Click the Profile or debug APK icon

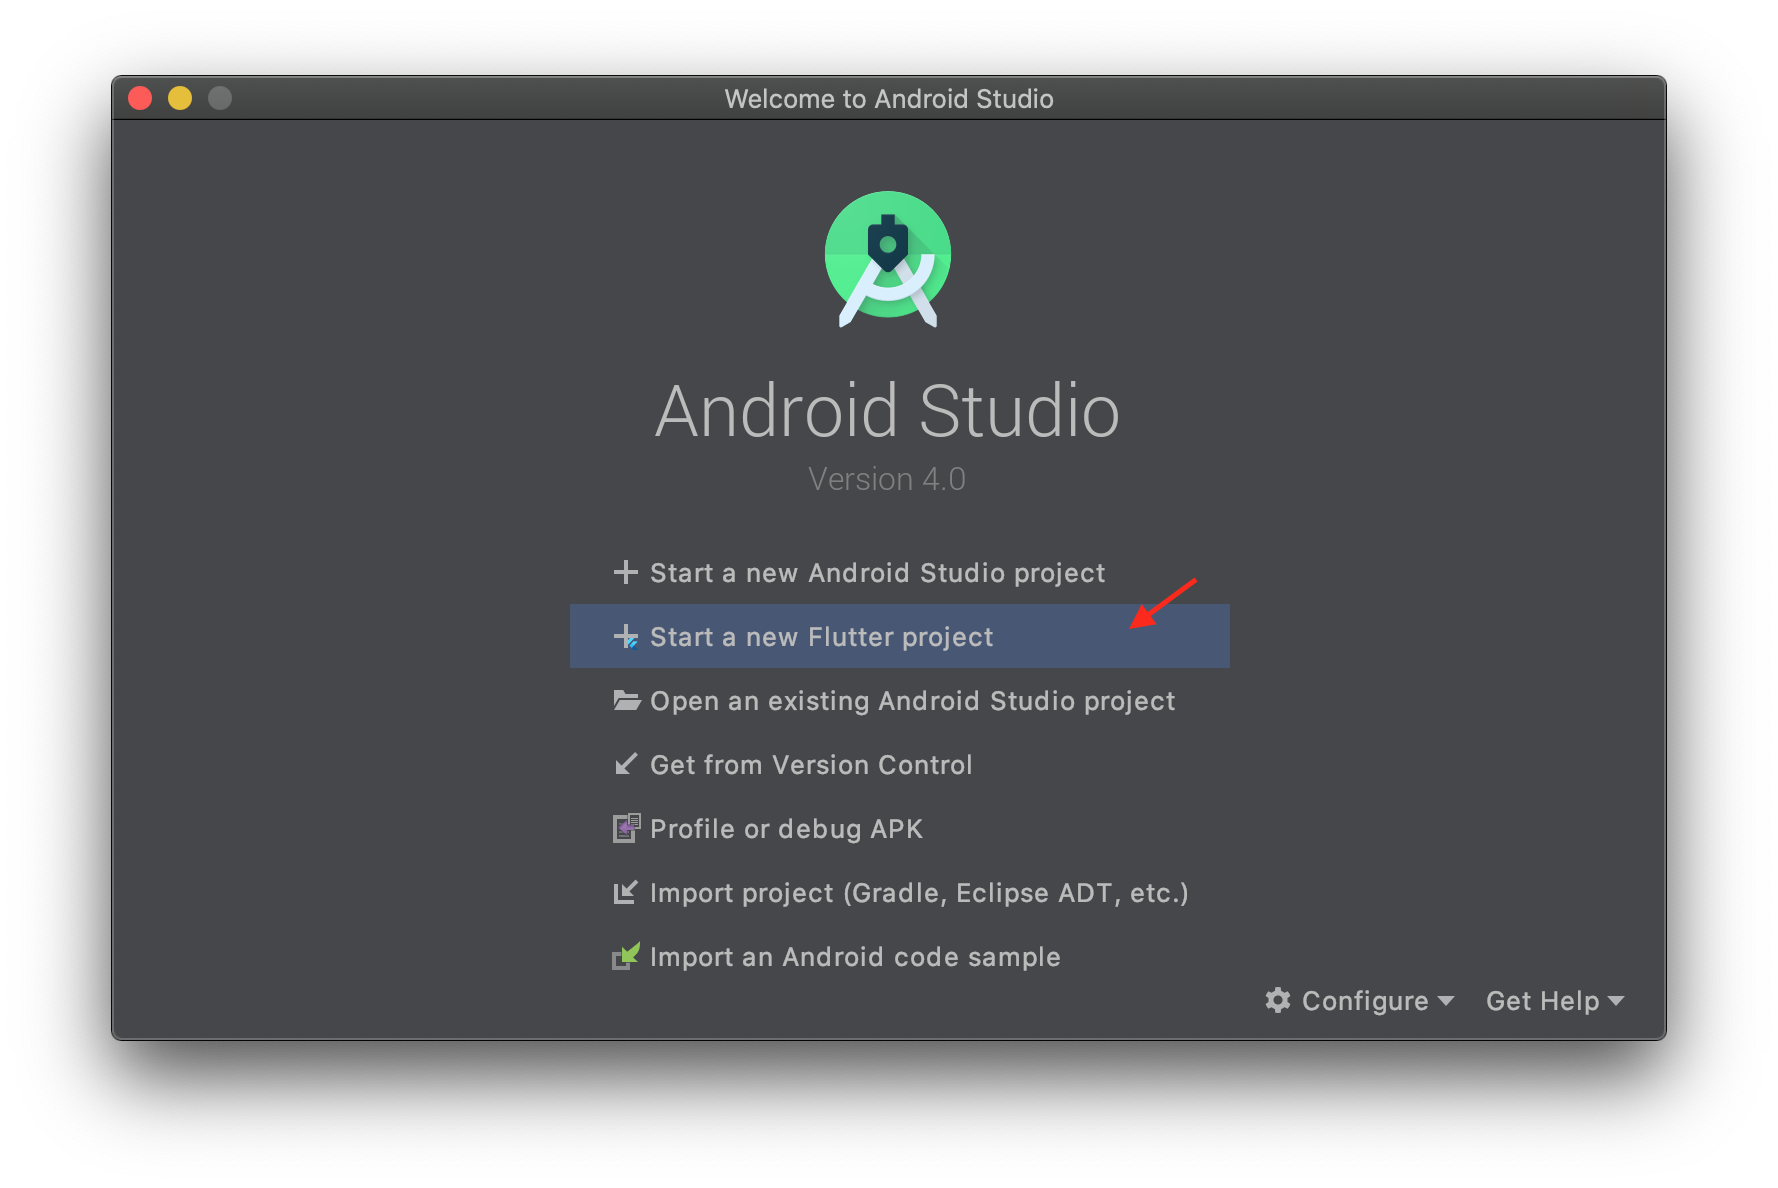pyautogui.click(x=626, y=828)
